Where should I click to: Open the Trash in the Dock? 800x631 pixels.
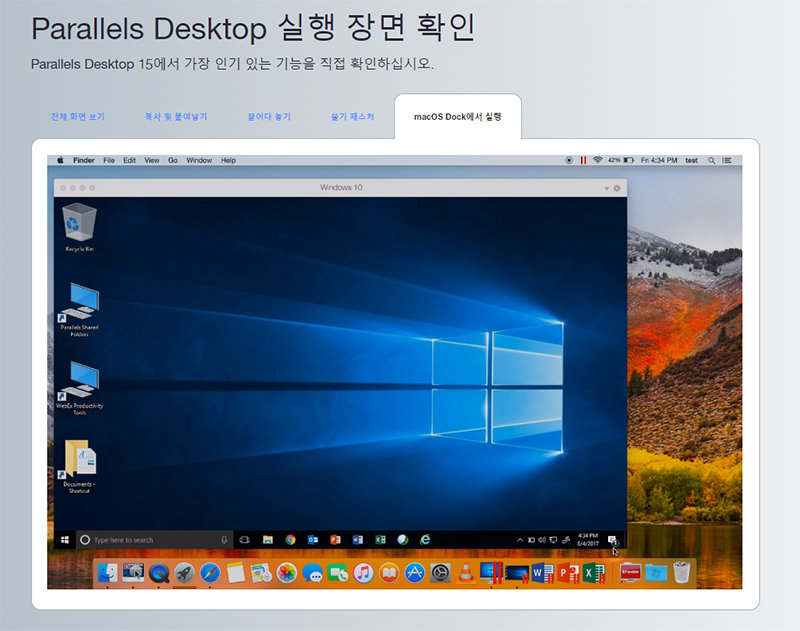[682, 572]
